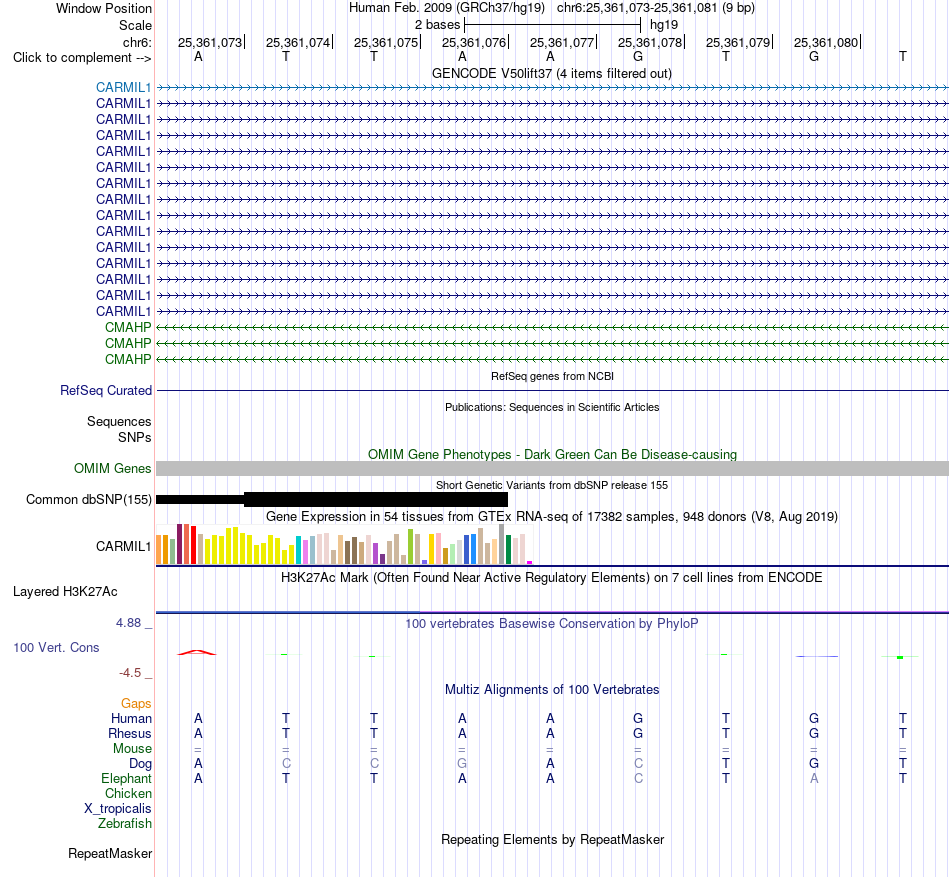Open the OMIM Gene Phenotypes track title
Viewport: 950px width, 877px height.
pos(552,454)
